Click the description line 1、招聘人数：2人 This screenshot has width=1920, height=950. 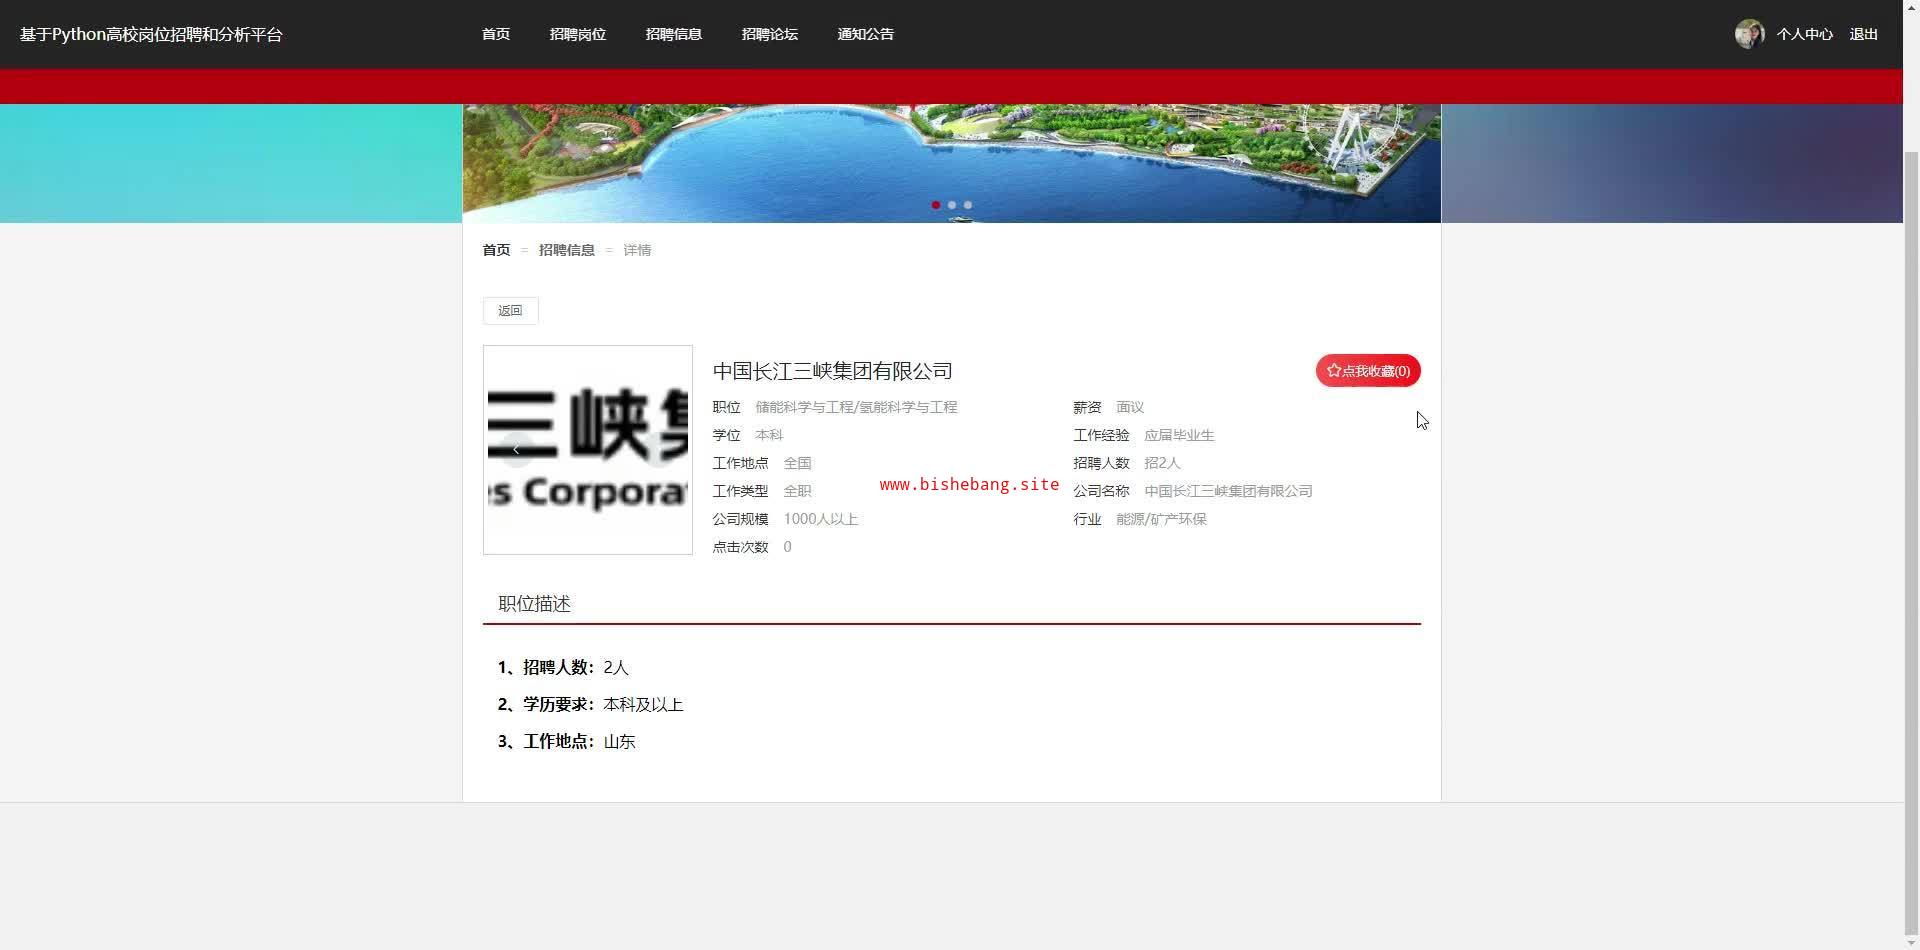[563, 668]
